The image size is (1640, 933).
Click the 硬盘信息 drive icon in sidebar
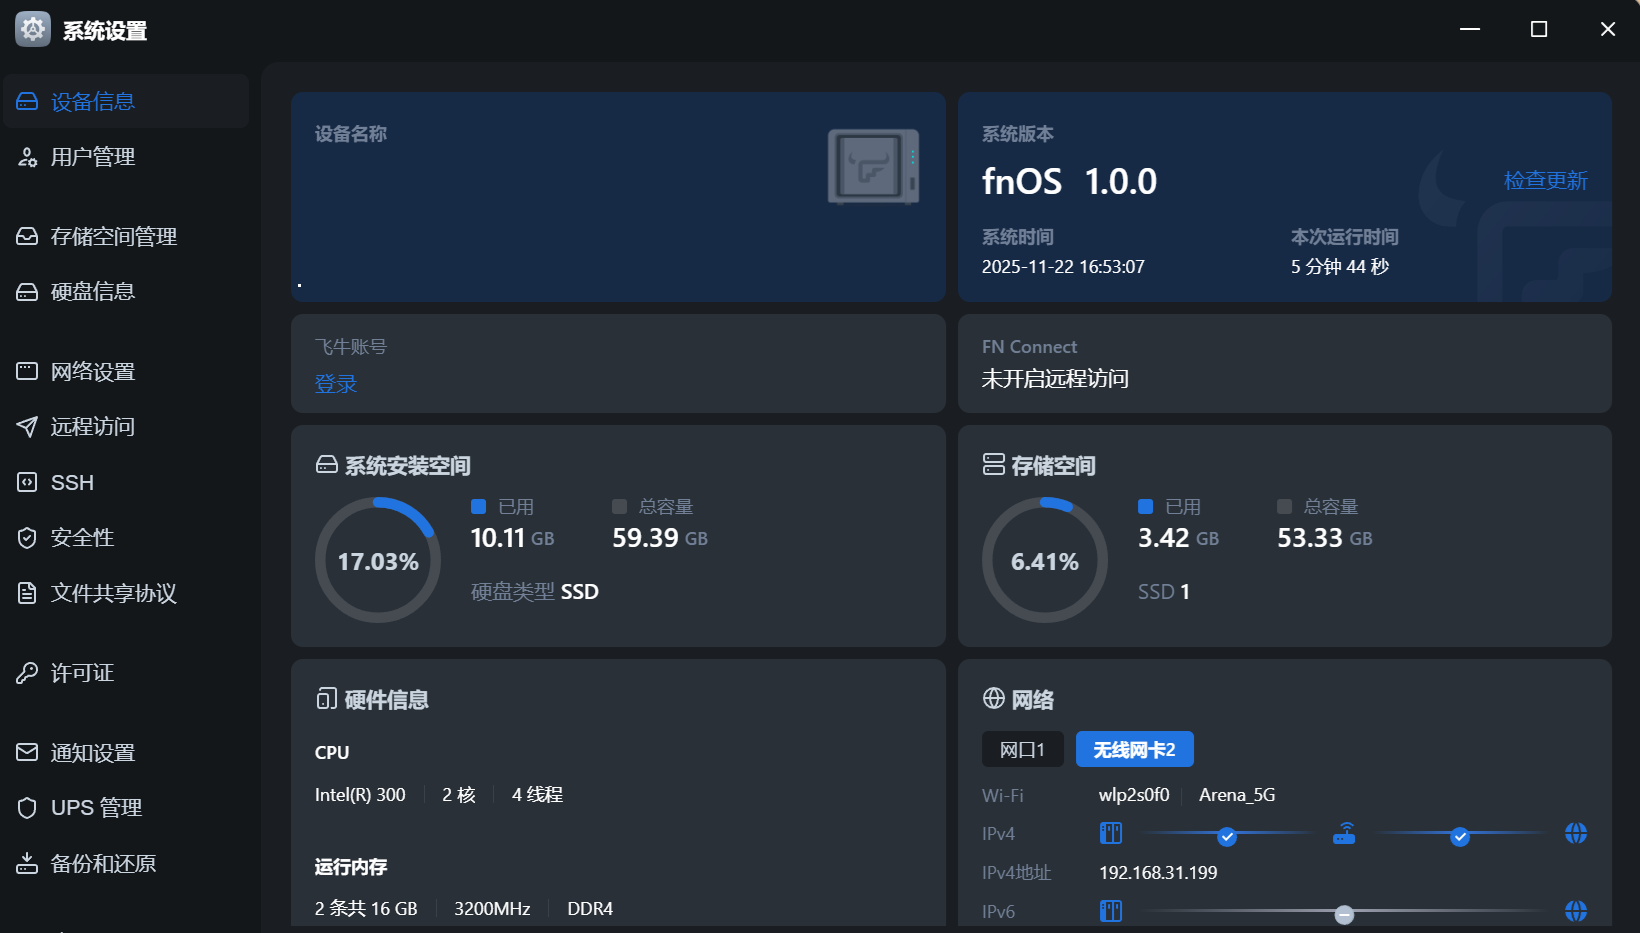click(x=27, y=292)
